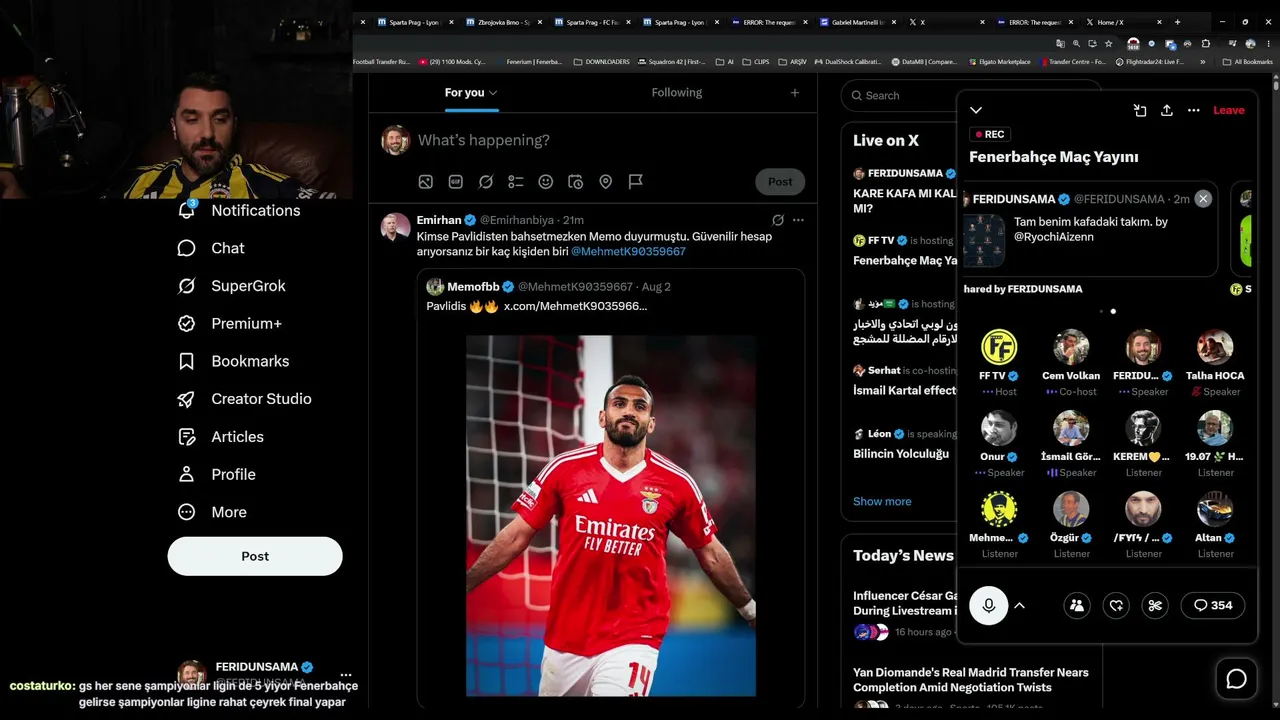
Task: Add a GIF to the new post
Action: pos(456,182)
